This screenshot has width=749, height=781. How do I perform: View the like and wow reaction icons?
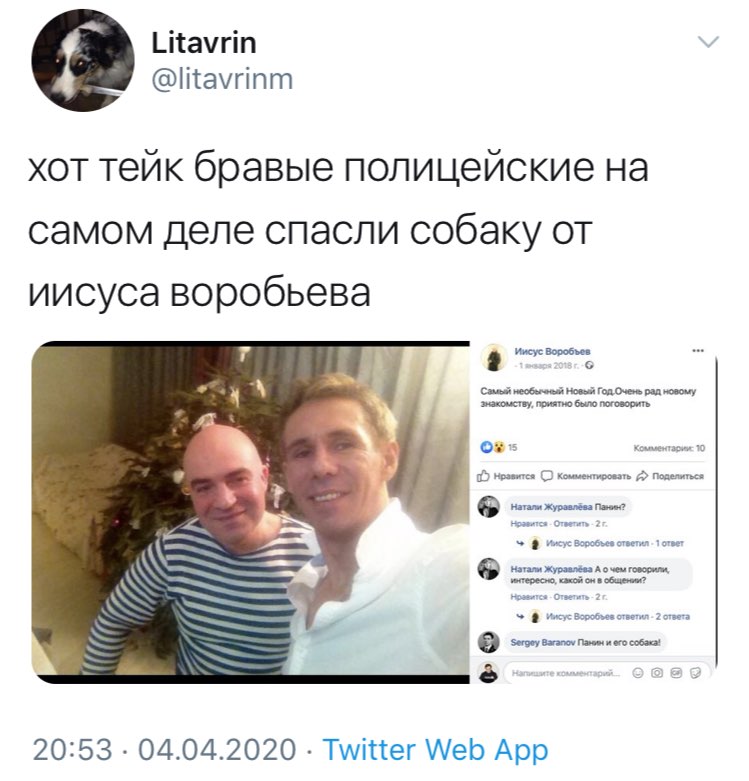point(493,447)
